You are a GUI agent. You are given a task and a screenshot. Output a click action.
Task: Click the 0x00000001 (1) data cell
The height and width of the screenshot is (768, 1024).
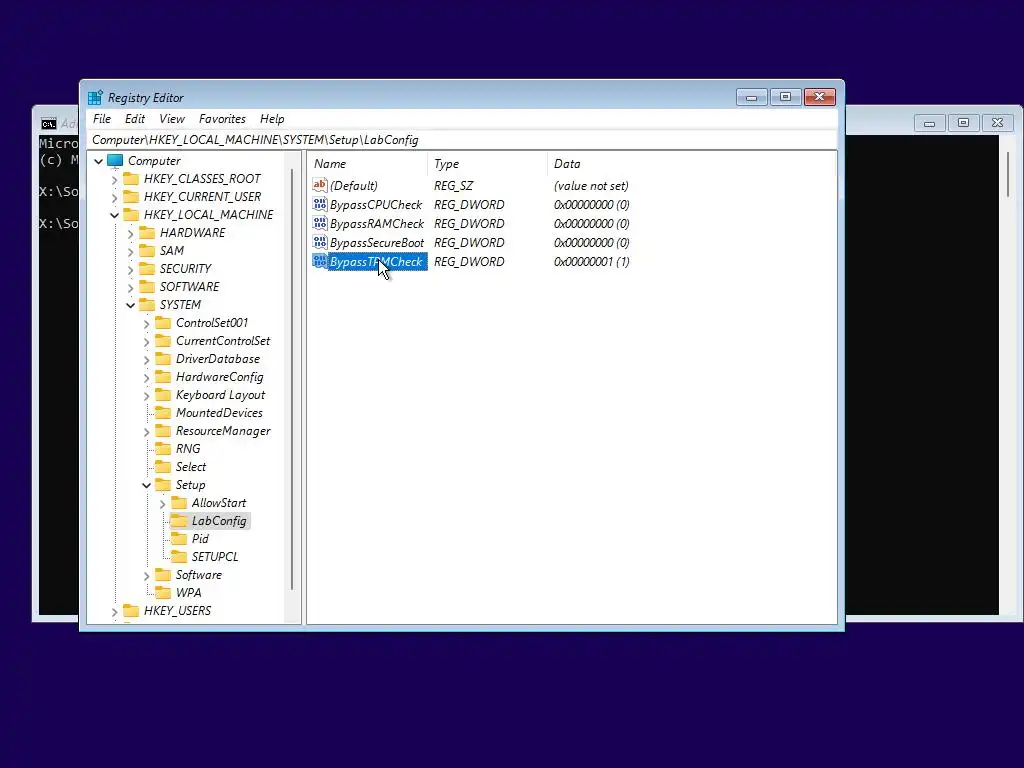click(592, 261)
